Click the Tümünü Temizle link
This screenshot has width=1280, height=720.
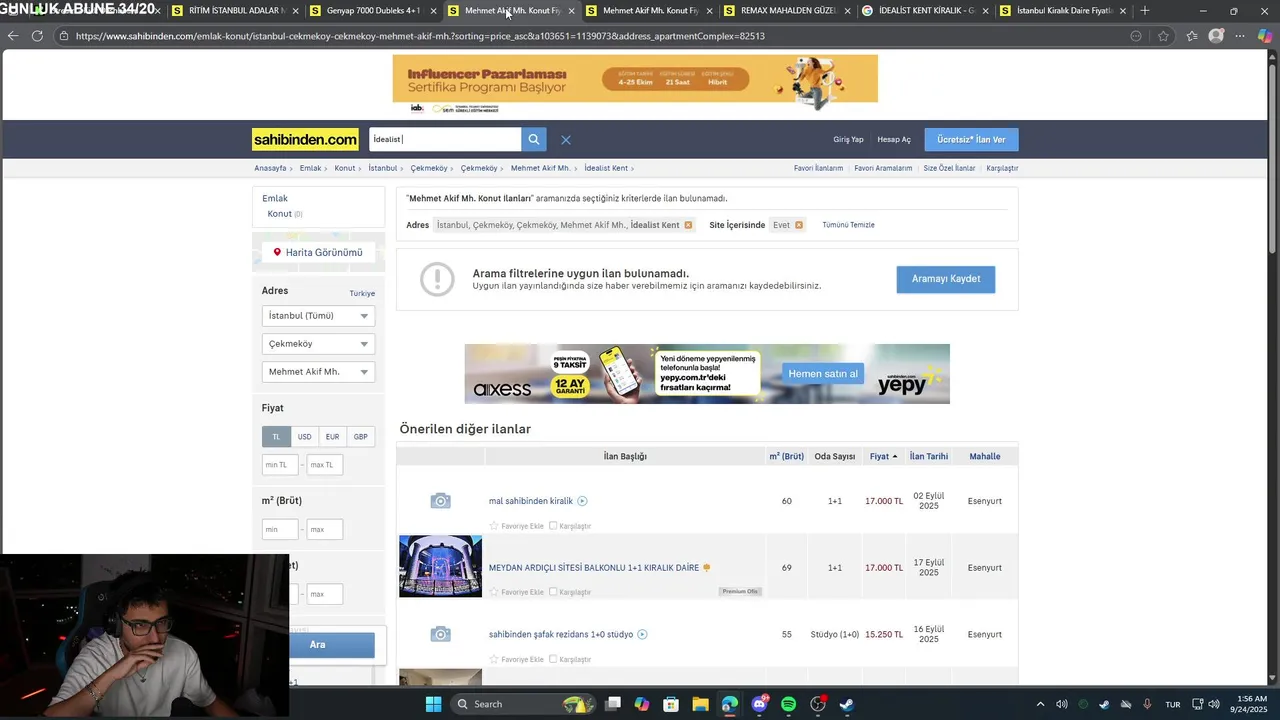tap(848, 225)
